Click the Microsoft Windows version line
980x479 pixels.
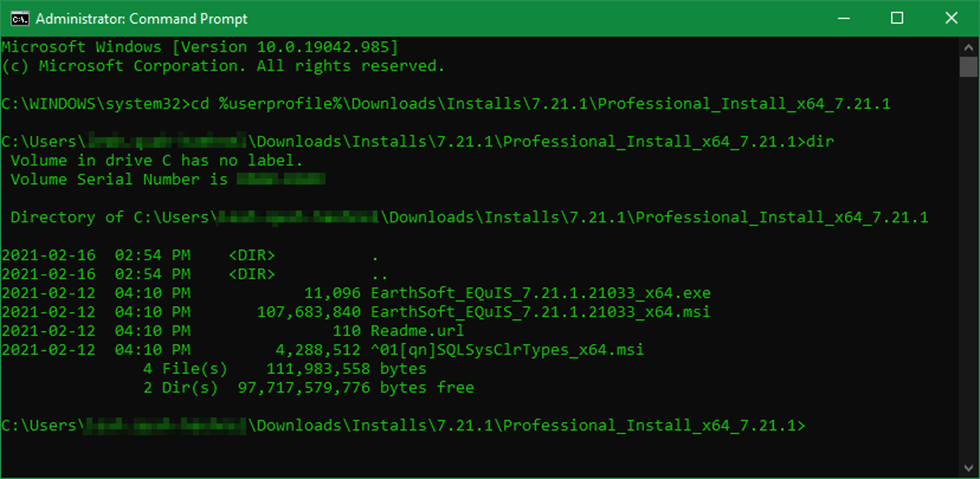[200, 47]
